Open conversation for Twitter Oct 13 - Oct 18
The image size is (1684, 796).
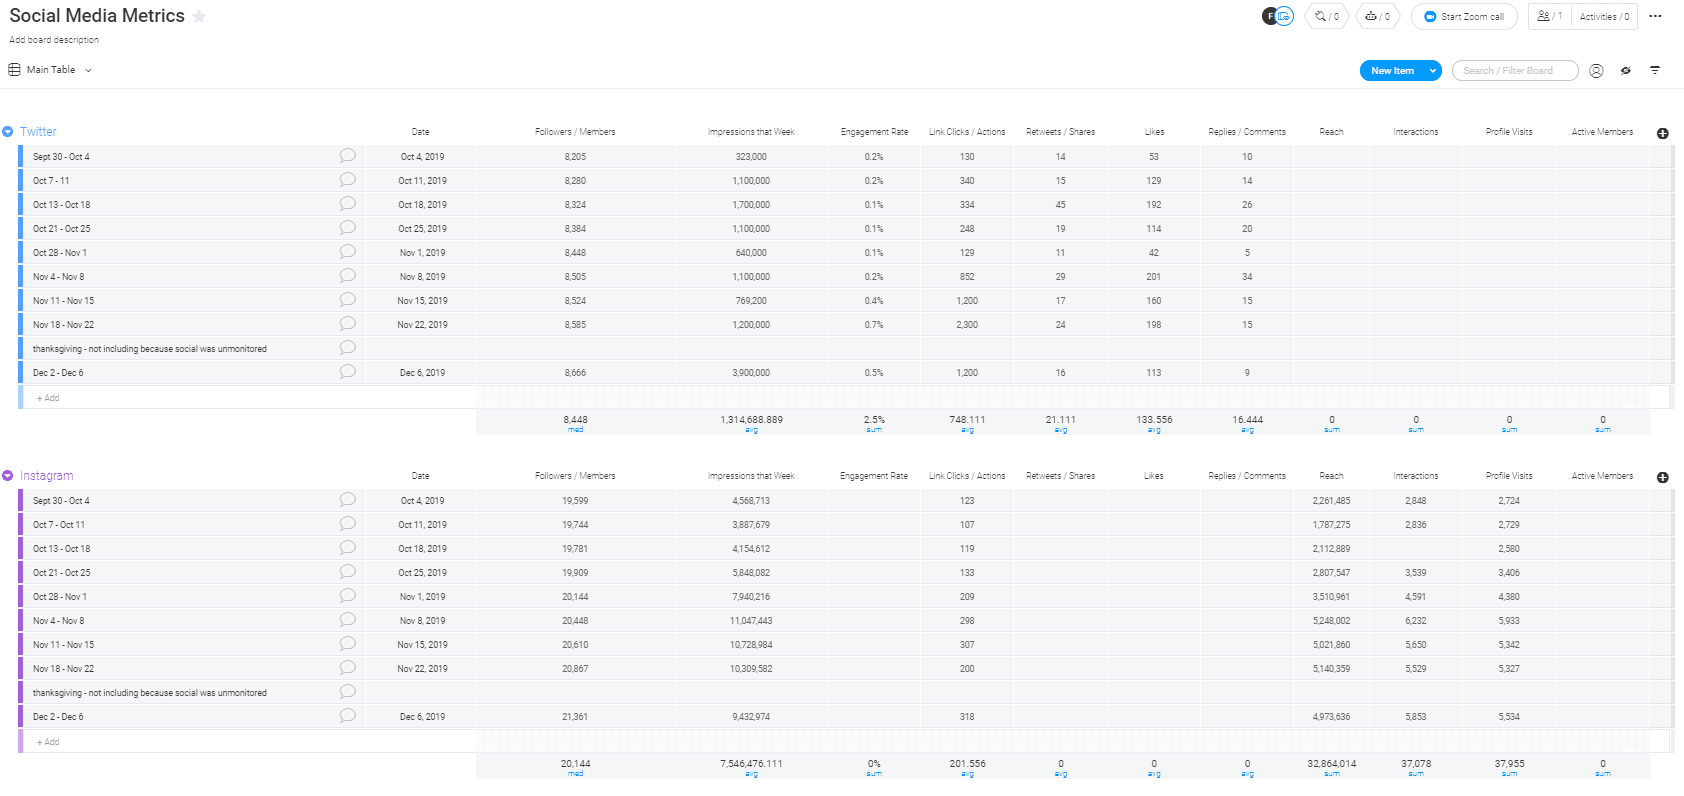[347, 204]
